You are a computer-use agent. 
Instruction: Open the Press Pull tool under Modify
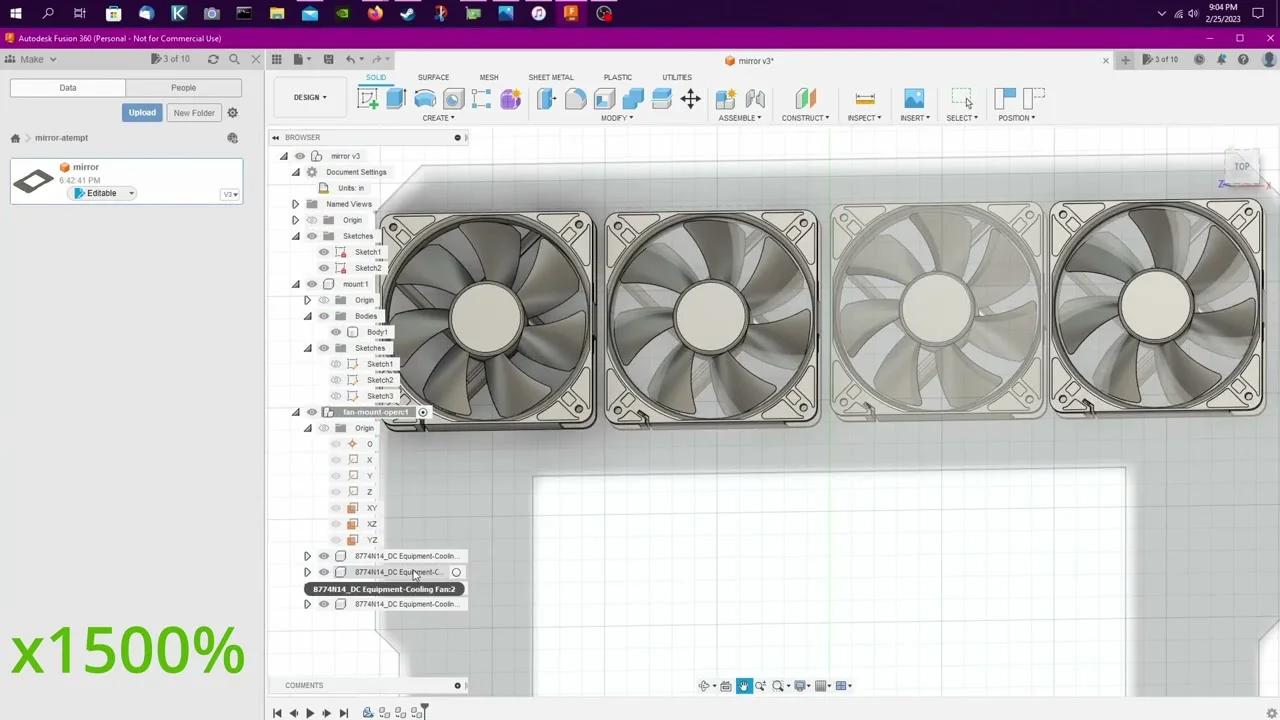[x=546, y=97]
